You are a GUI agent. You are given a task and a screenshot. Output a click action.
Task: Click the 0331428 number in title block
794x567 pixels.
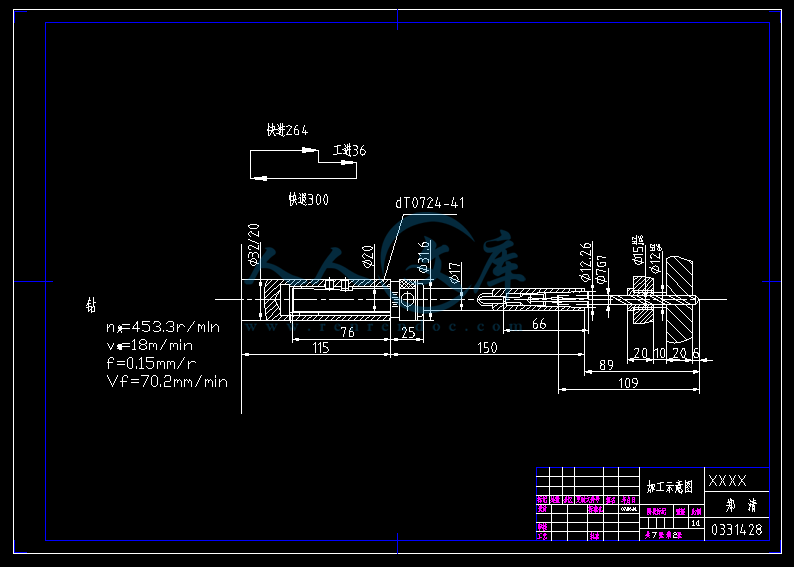737,530
